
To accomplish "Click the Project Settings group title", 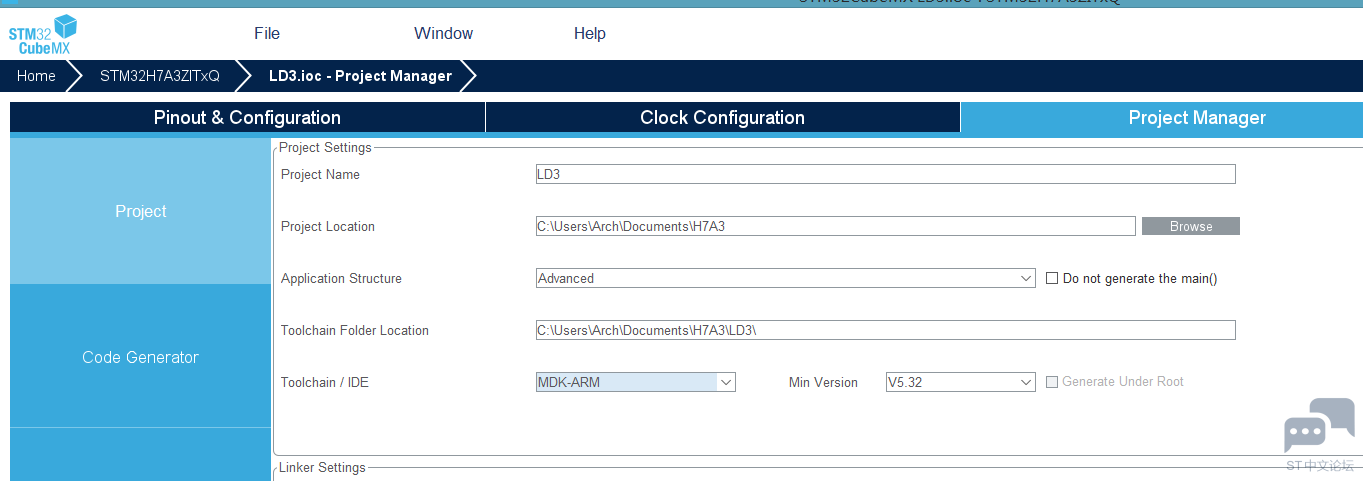I will pyautogui.click(x=325, y=147).
